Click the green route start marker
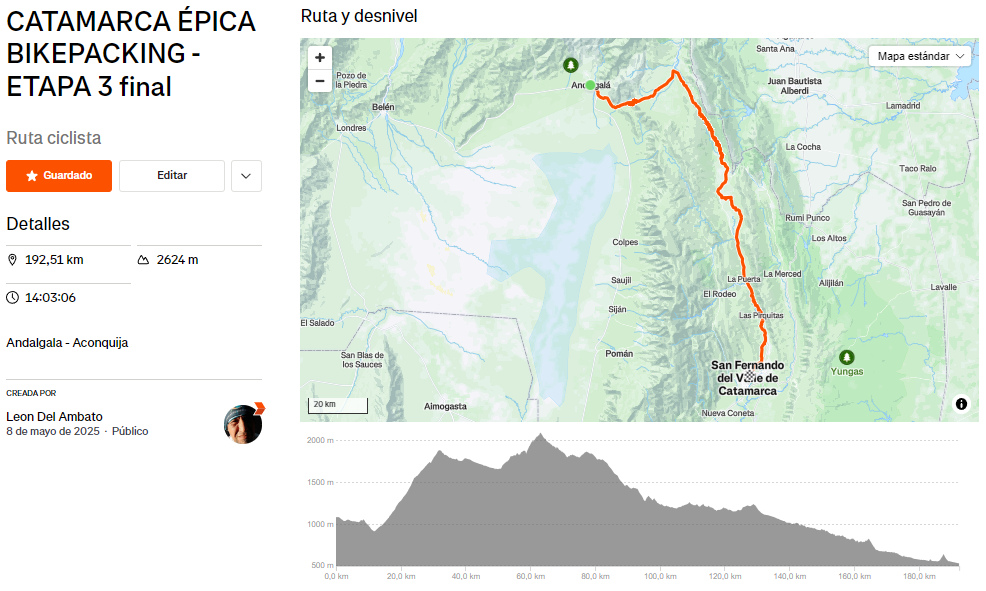 (x=590, y=86)
